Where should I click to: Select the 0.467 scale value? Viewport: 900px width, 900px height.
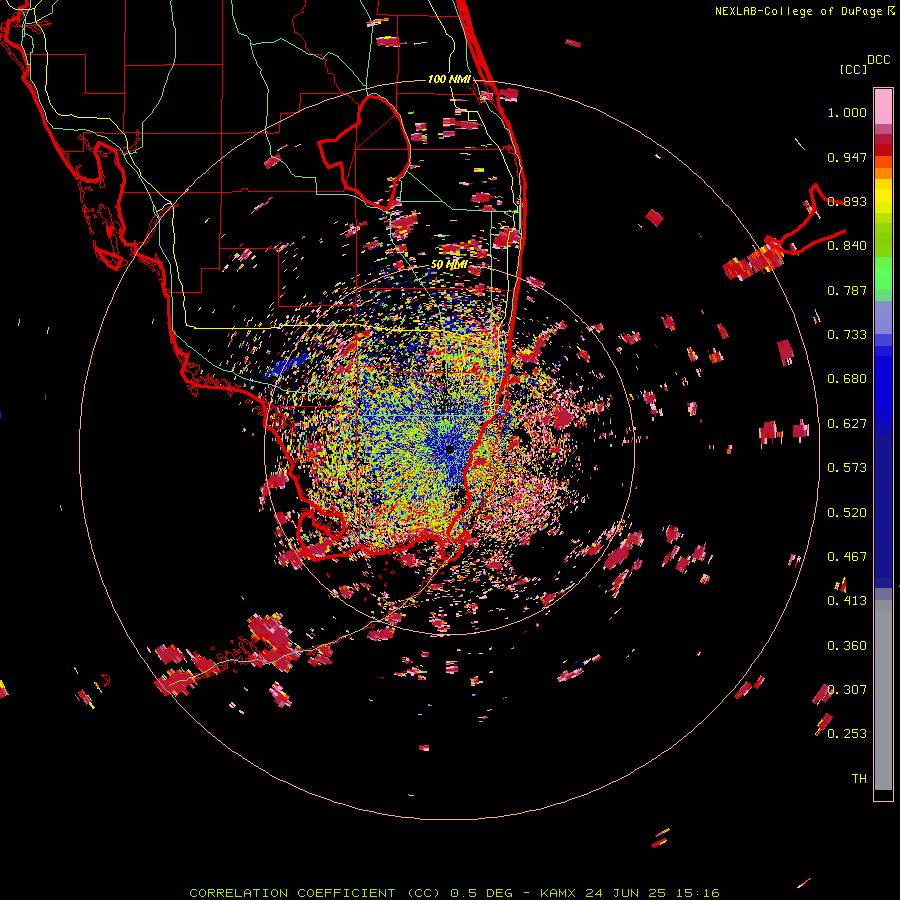[847, 557]
